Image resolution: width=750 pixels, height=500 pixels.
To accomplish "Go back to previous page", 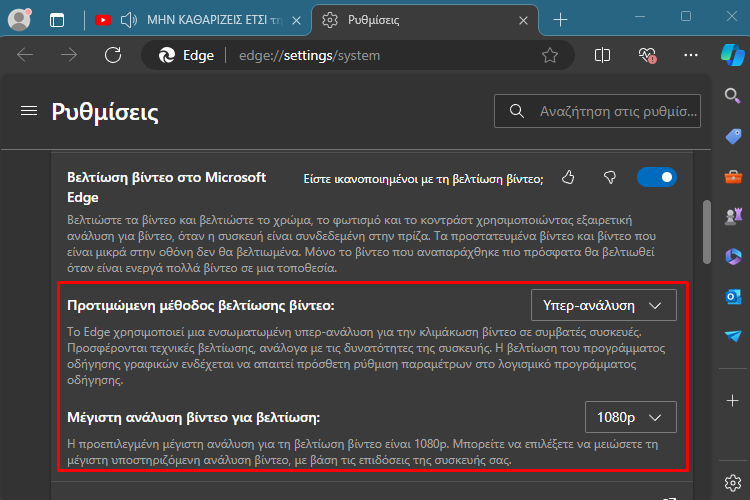I will [x=25, y=55].
